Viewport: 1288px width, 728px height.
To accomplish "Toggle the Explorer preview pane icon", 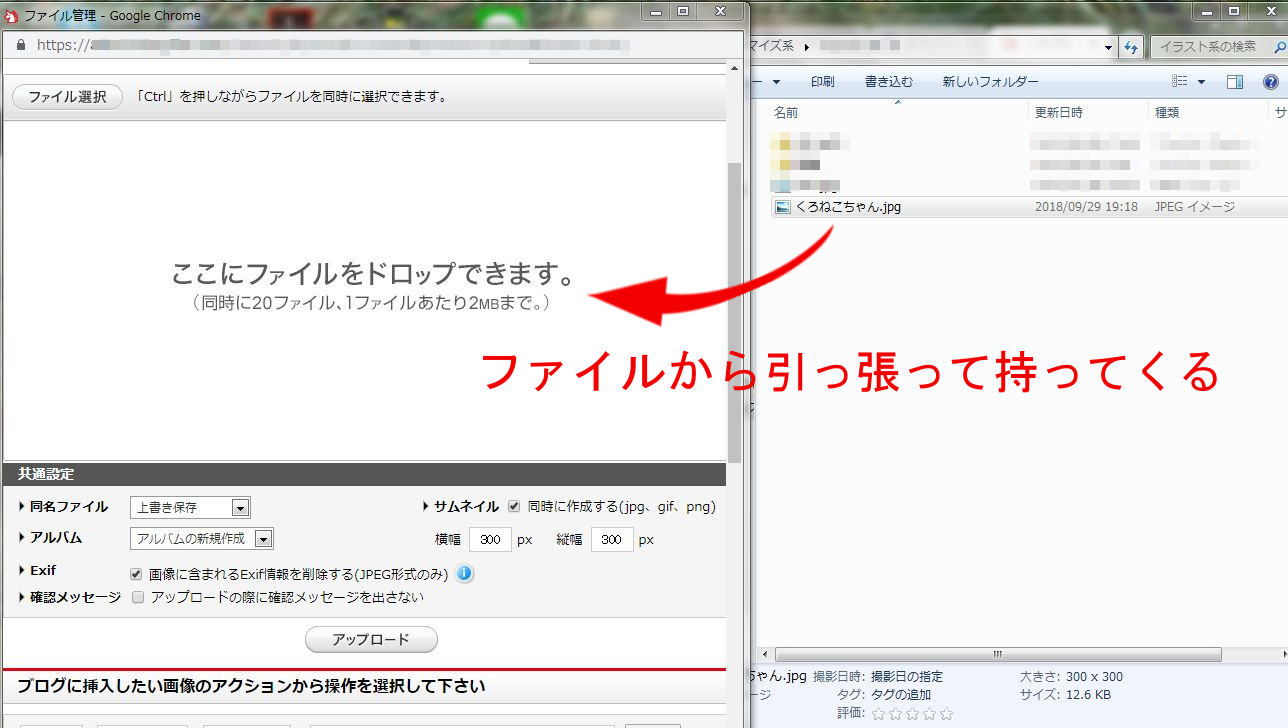I will pos(1235,82).
